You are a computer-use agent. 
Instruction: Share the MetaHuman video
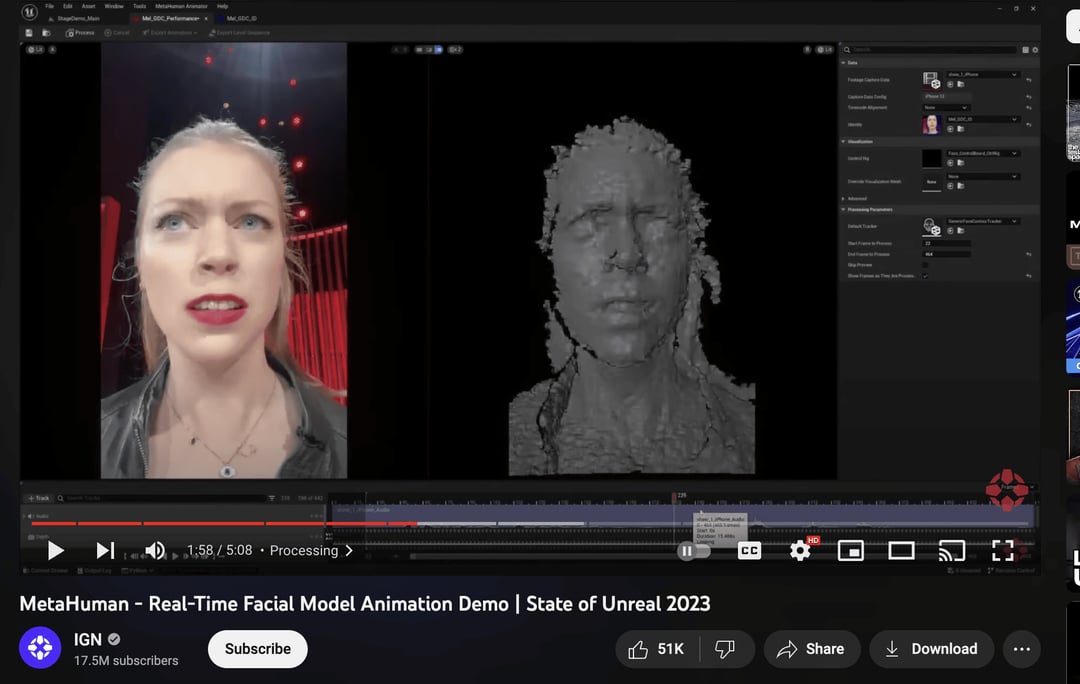(811, 649)
